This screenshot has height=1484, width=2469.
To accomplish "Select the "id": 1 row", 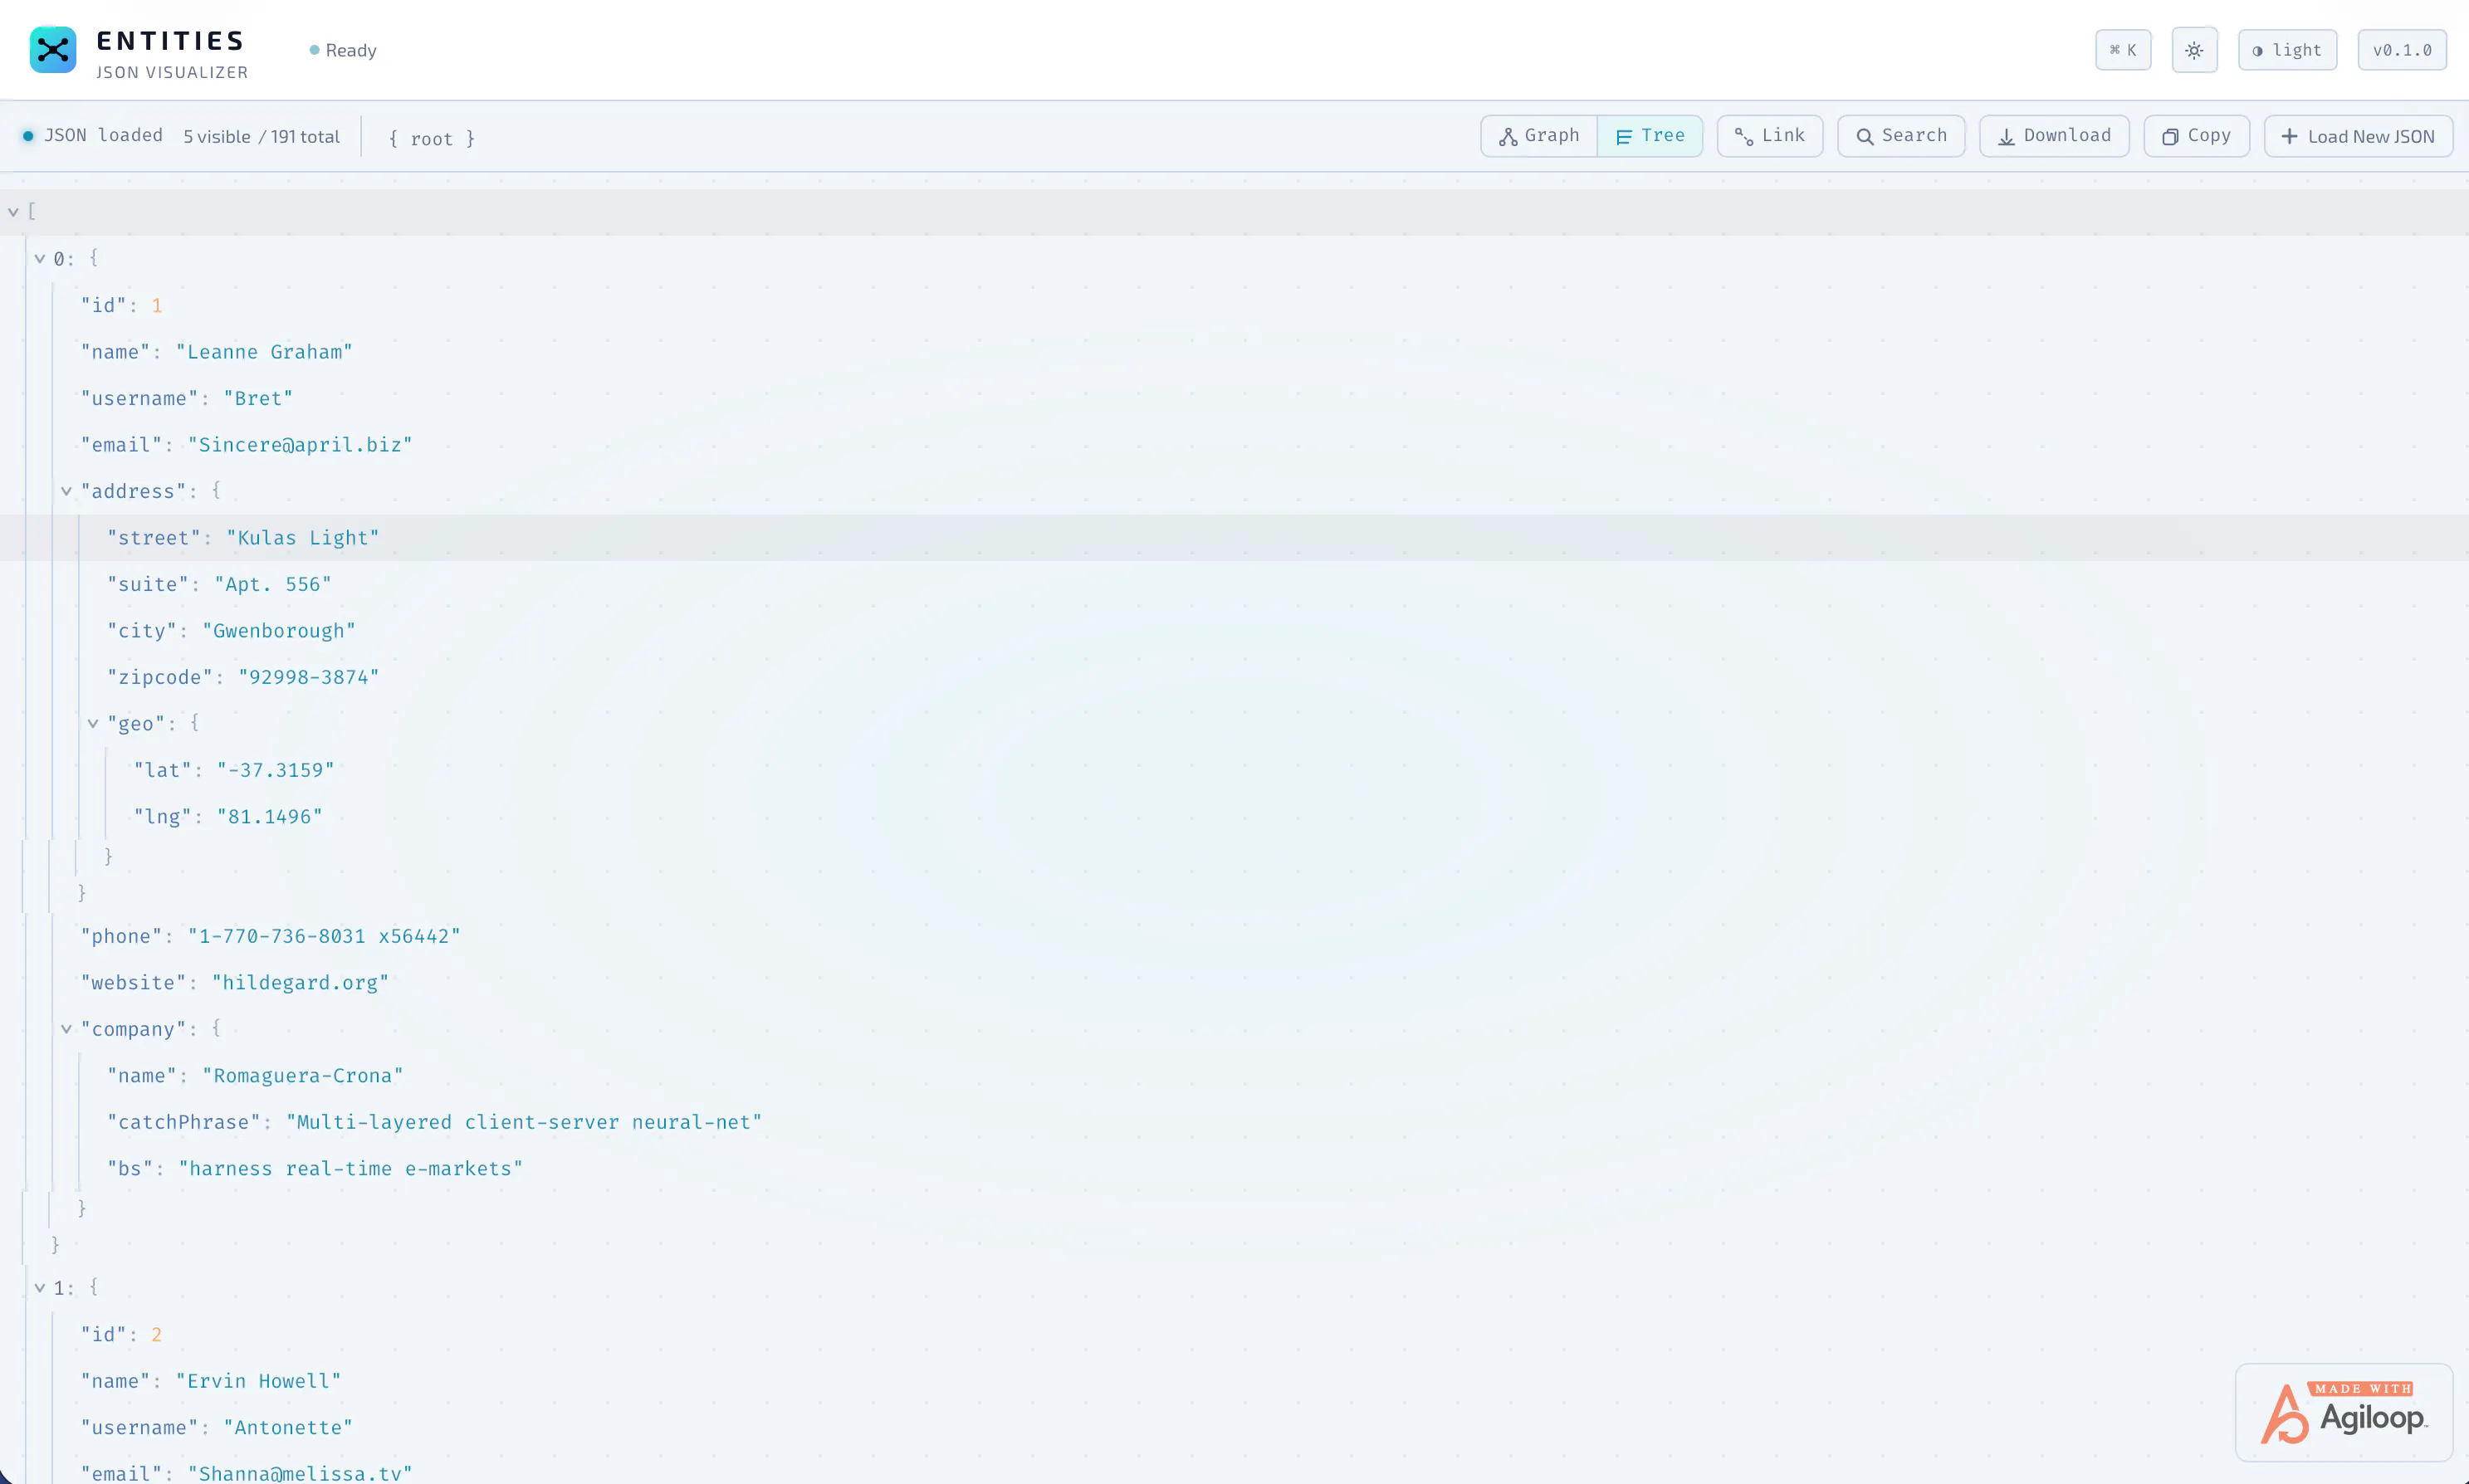I will pyautogui.click(x=1234, y=305).
